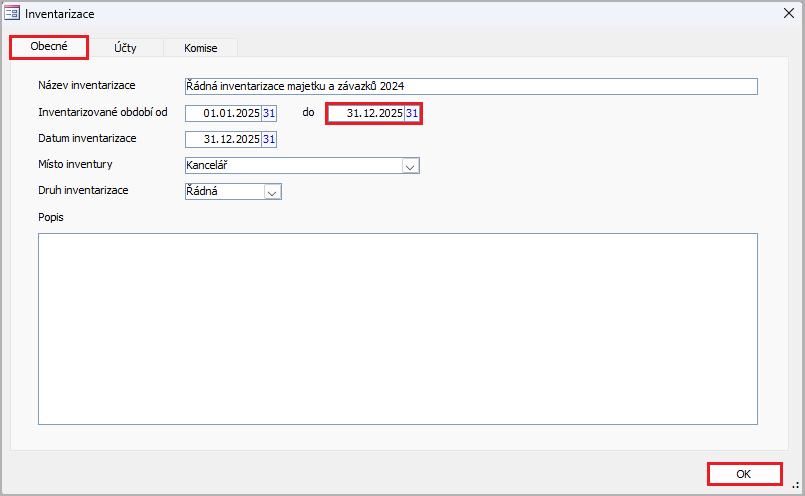Click the Kancelář value in location combo box
The height and width of the screenshot is (496, 805).
pos(292,166)
